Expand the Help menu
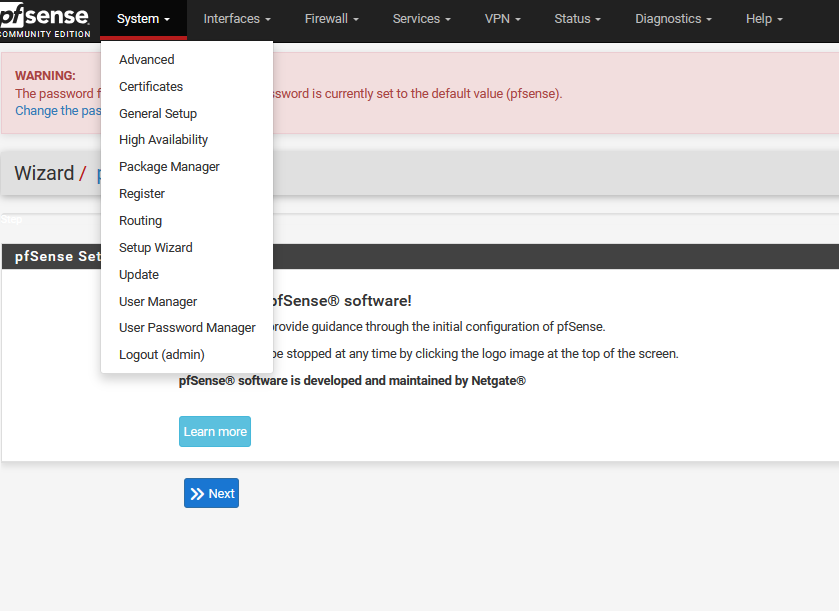Screen dimensions: 839x611 click(764, 19)
